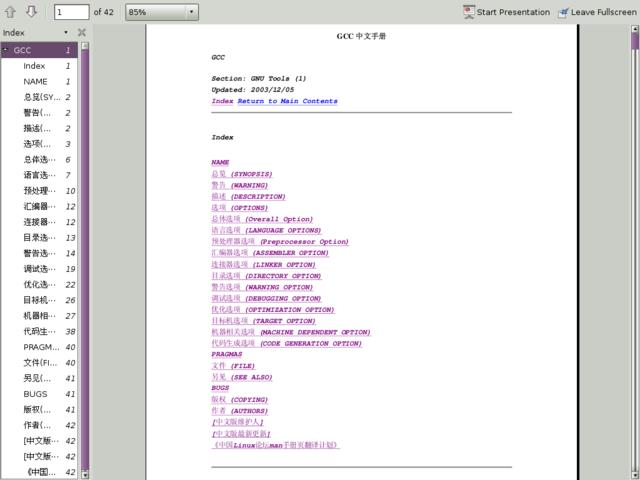Image resolution: width=640 pixels, height=480 pixels.
Task: Go to previous page with up arrow
Action: 11,12
